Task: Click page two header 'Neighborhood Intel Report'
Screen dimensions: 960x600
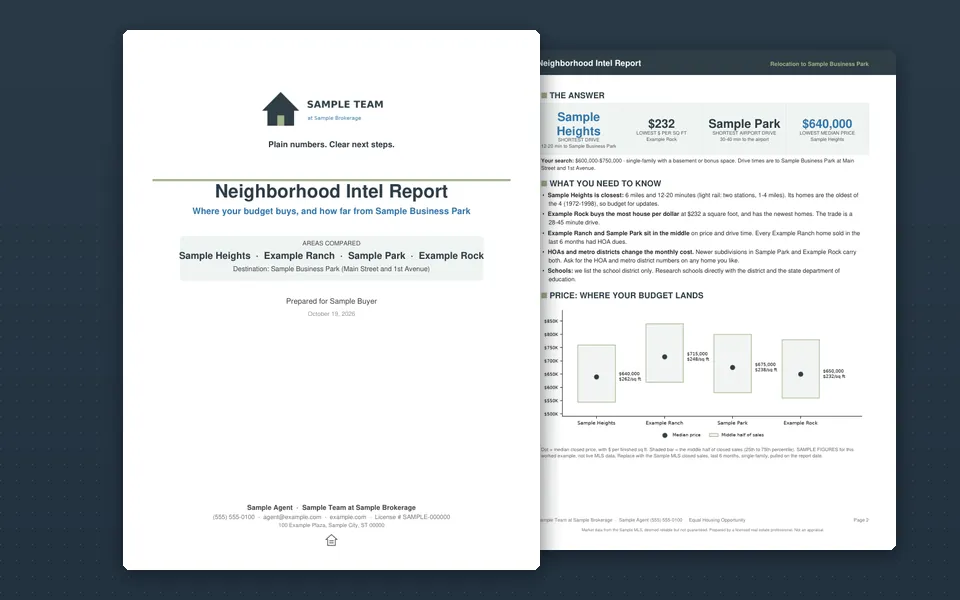Action: click(591, 63)
